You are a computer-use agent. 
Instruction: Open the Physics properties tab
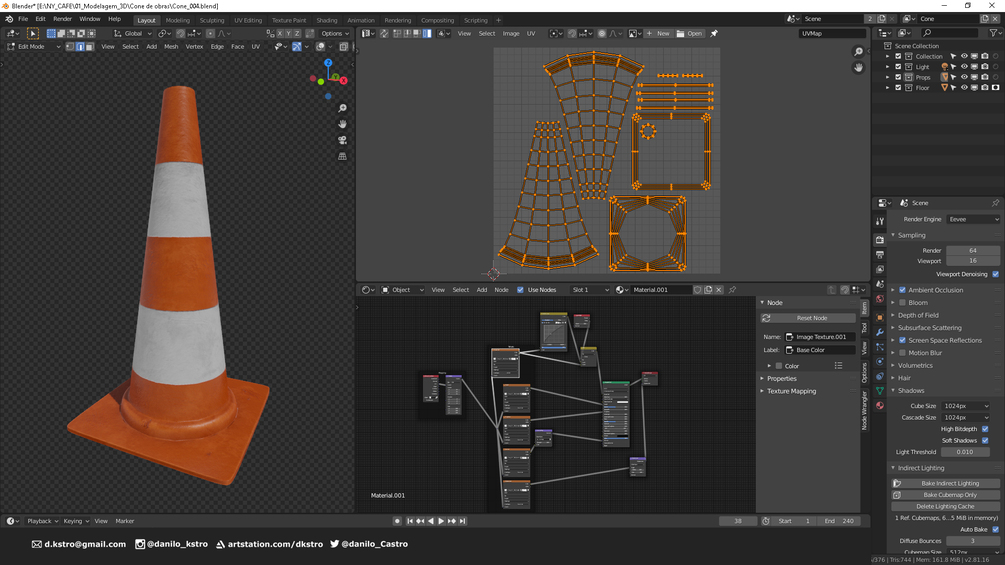880,361
